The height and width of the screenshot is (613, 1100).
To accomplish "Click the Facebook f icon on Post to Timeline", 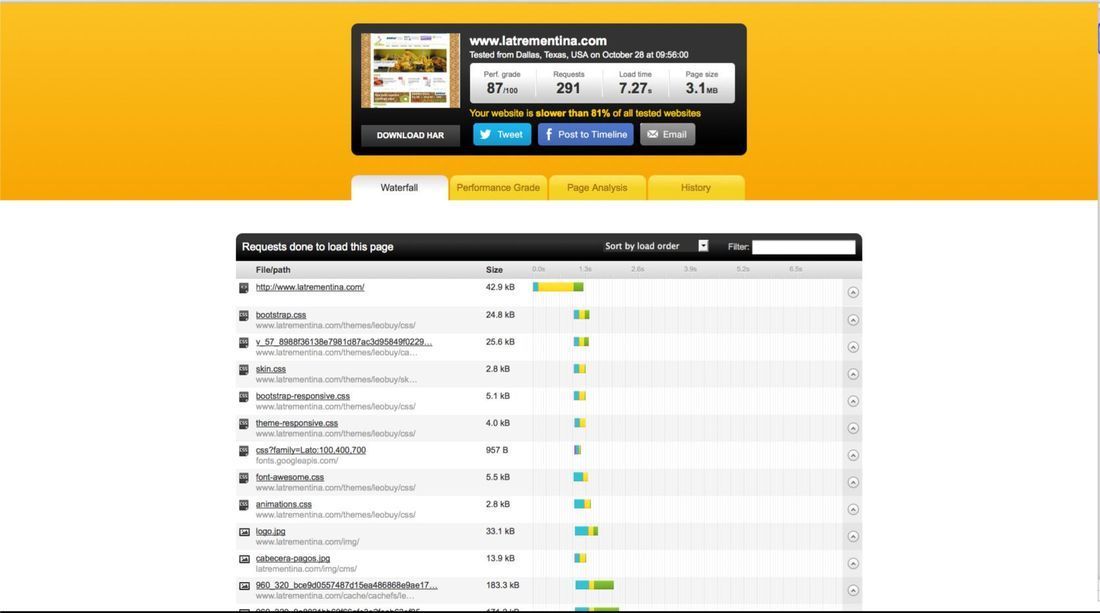I will click(549, 134).
